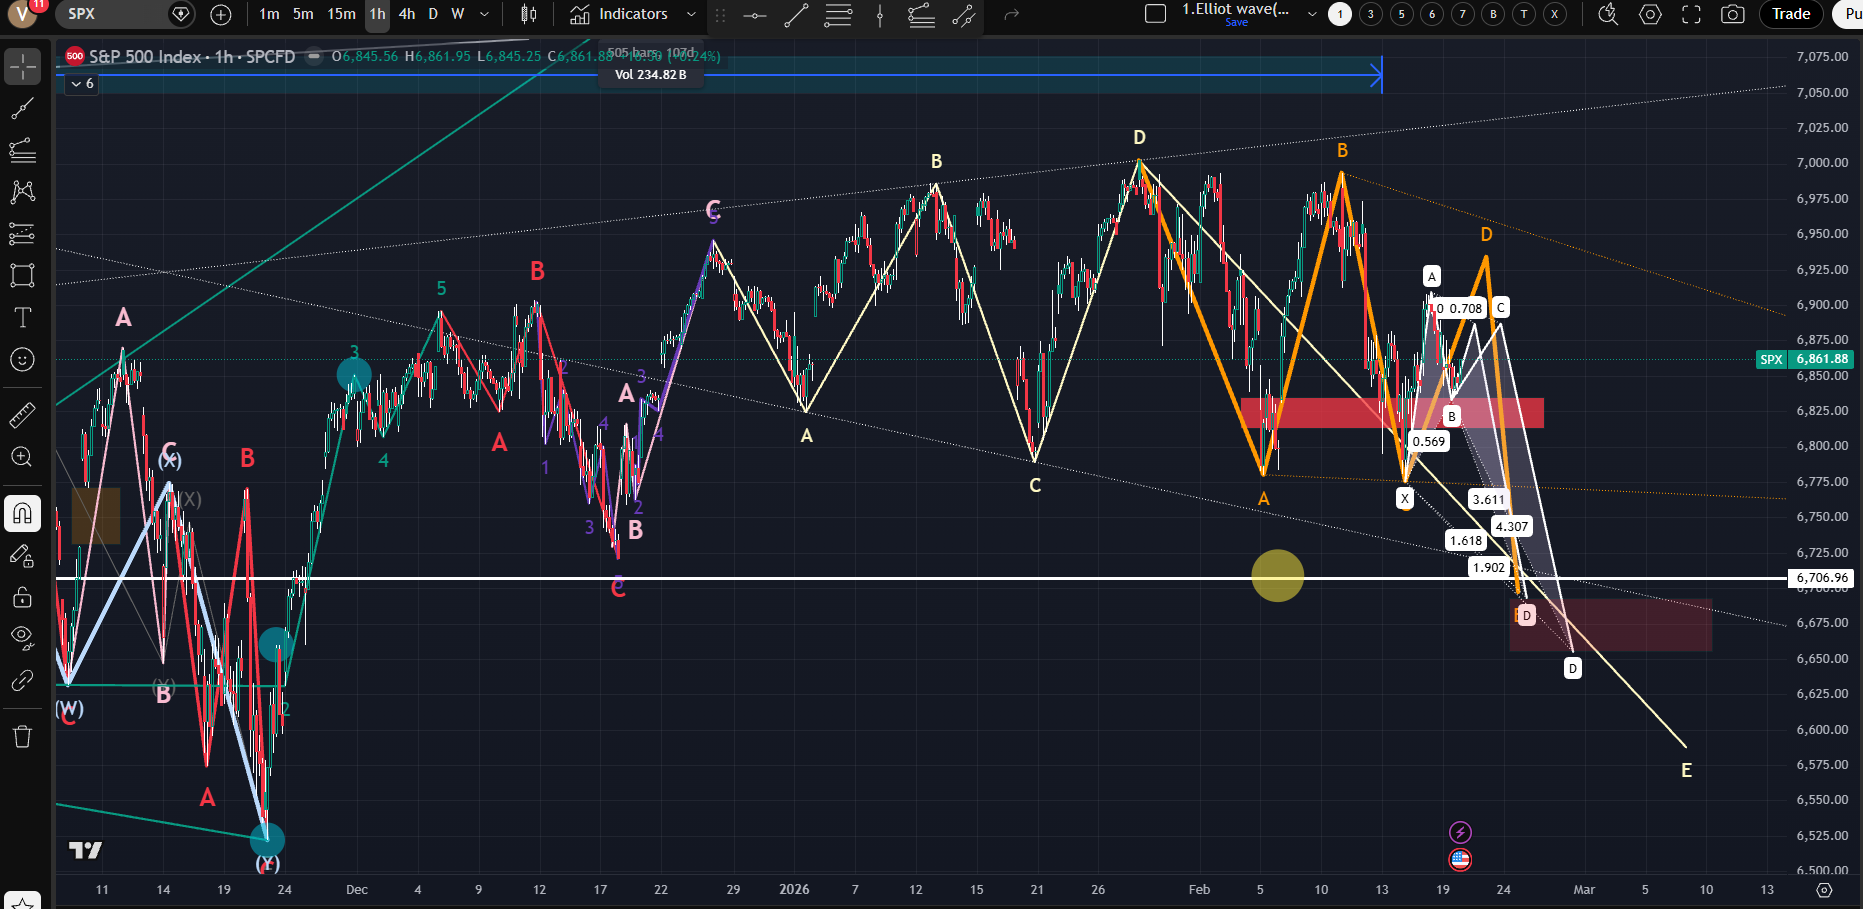This screenshot has width=1863, height=909.
Task: Click the trash icon to remove drawings
Action: coord(22,737)
